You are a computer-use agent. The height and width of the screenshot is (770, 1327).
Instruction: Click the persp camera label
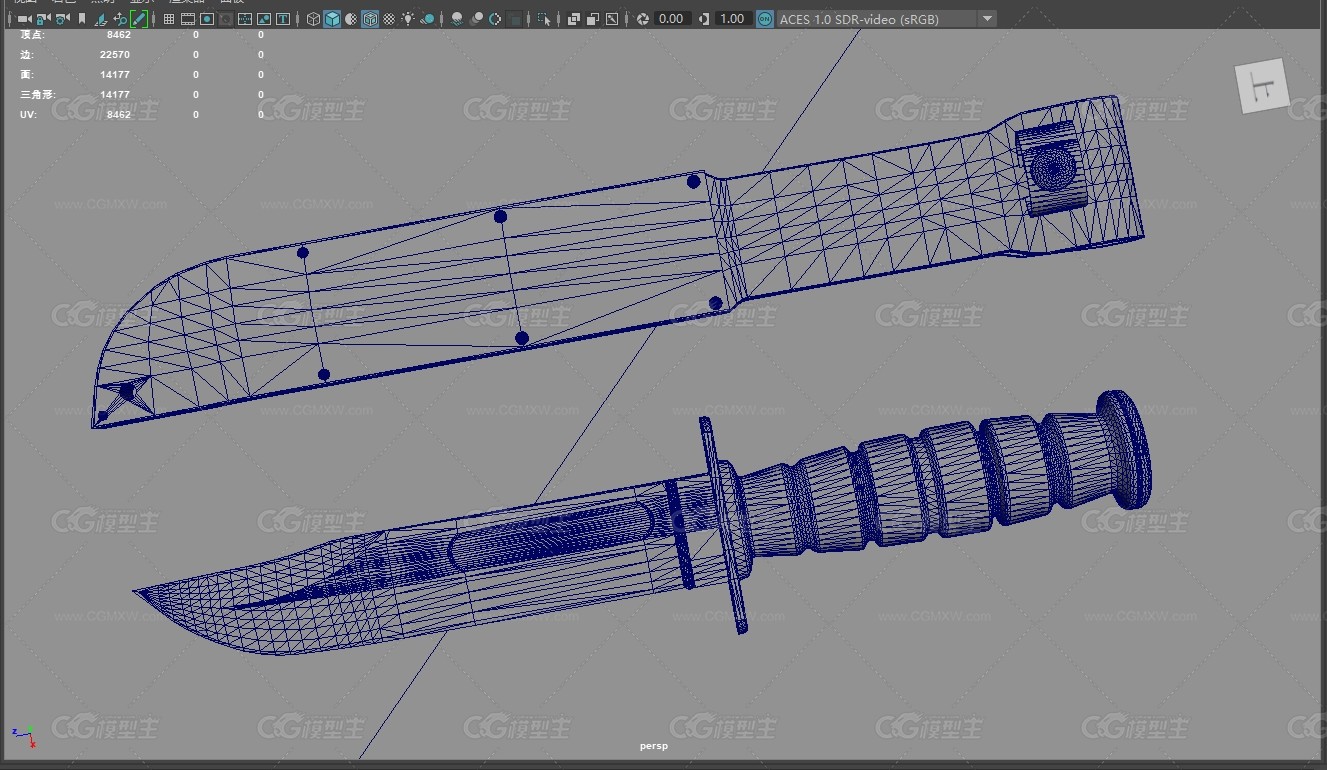[x=654, y=745]
